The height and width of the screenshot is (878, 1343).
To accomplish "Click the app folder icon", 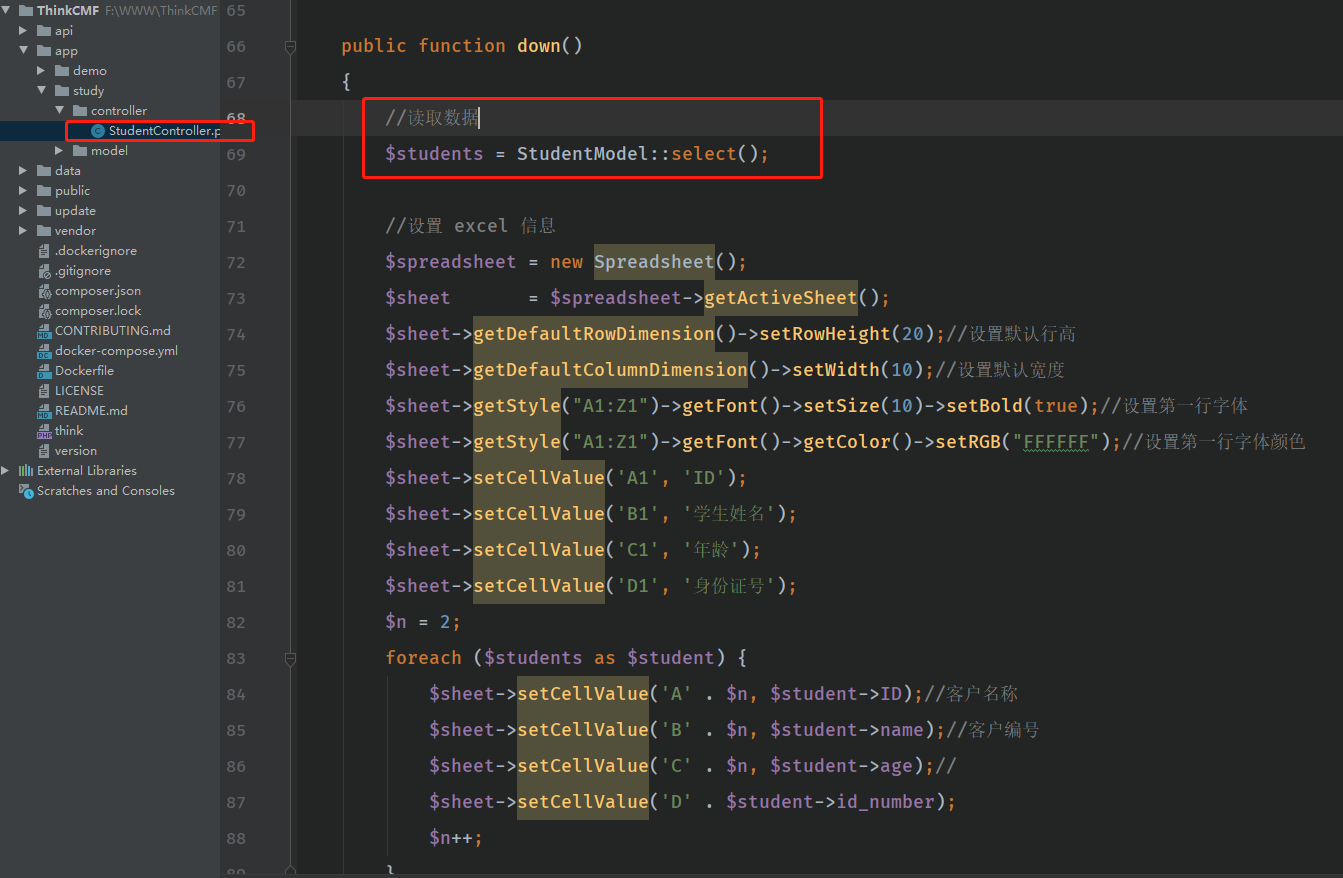I will (x=44, y=51).
